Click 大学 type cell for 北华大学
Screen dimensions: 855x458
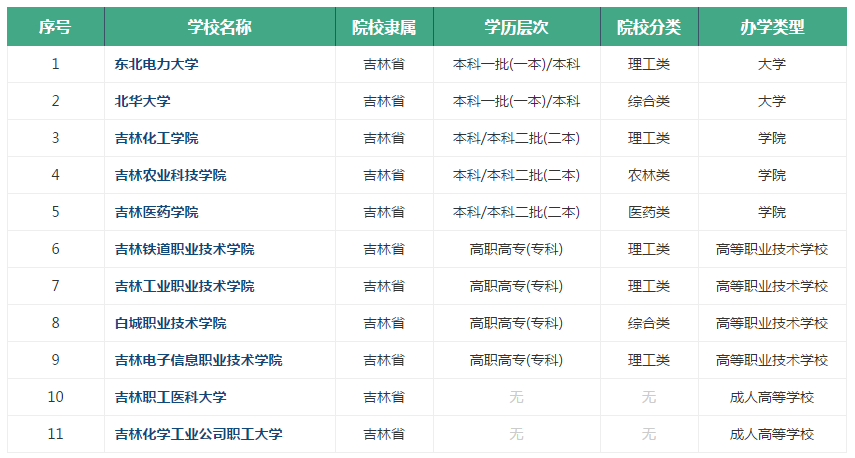point(772,101)
